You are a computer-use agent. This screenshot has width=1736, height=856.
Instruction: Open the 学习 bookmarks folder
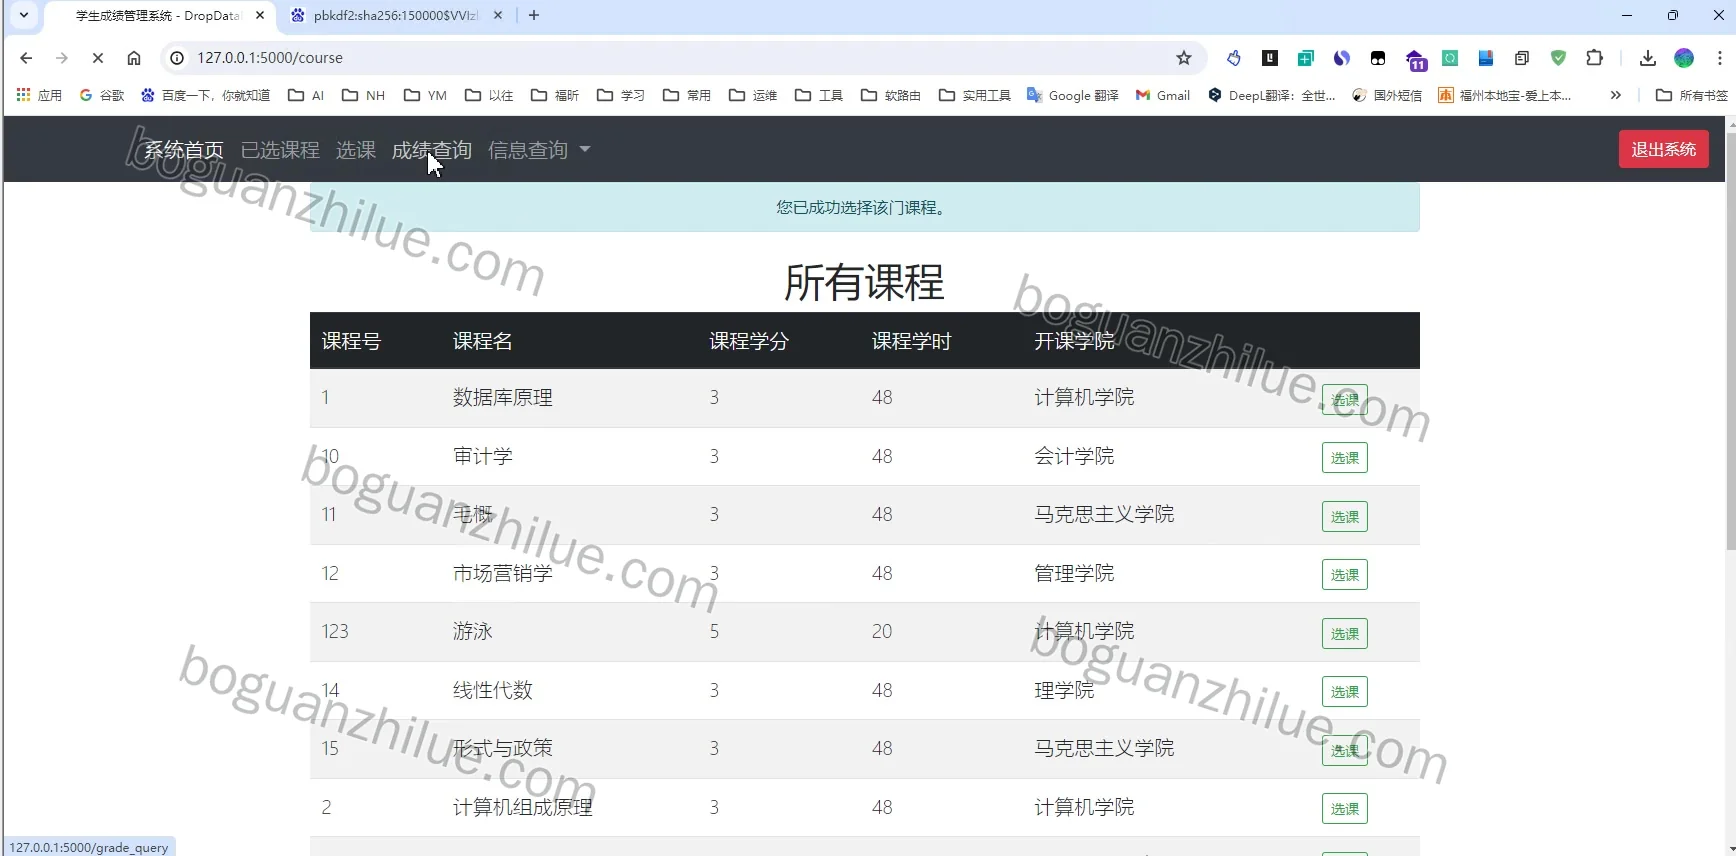pyautogui.click(x=621, y=95)
